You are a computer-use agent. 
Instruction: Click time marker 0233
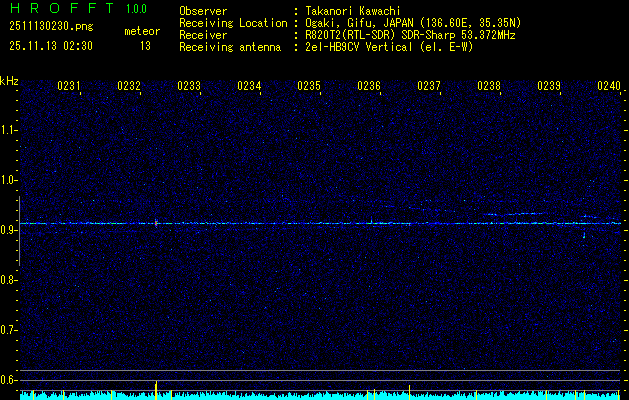point(189,85)
